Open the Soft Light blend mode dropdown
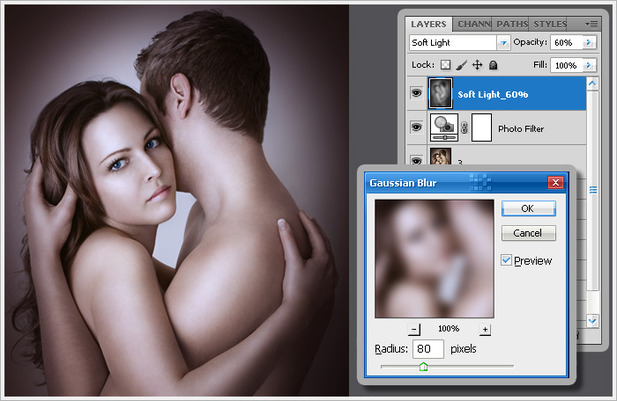Viewport: 617px width, 401px height. (503, 43)
